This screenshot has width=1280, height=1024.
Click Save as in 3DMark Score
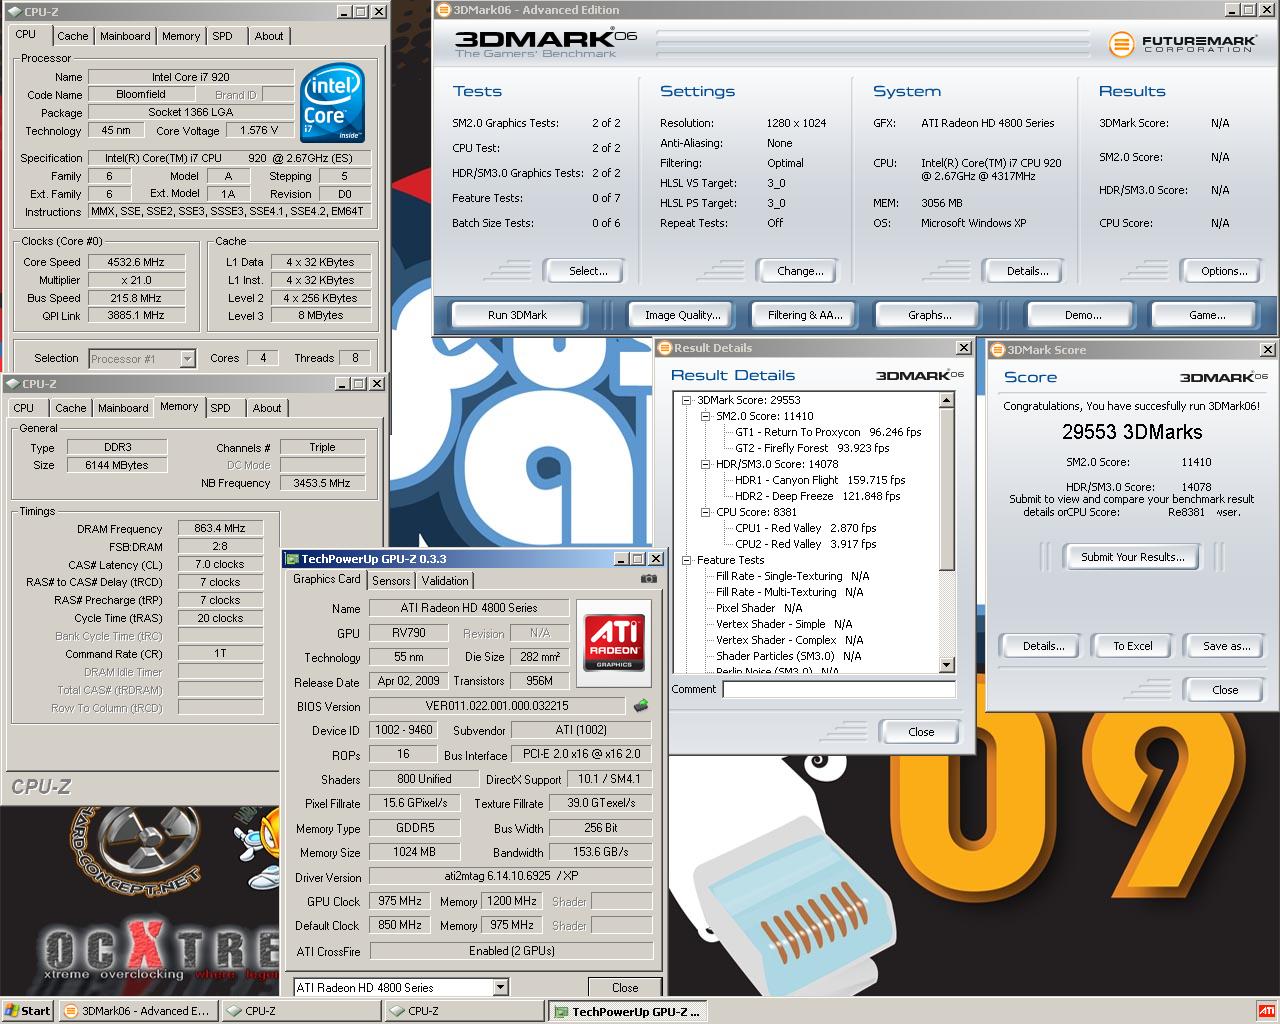1226,646
